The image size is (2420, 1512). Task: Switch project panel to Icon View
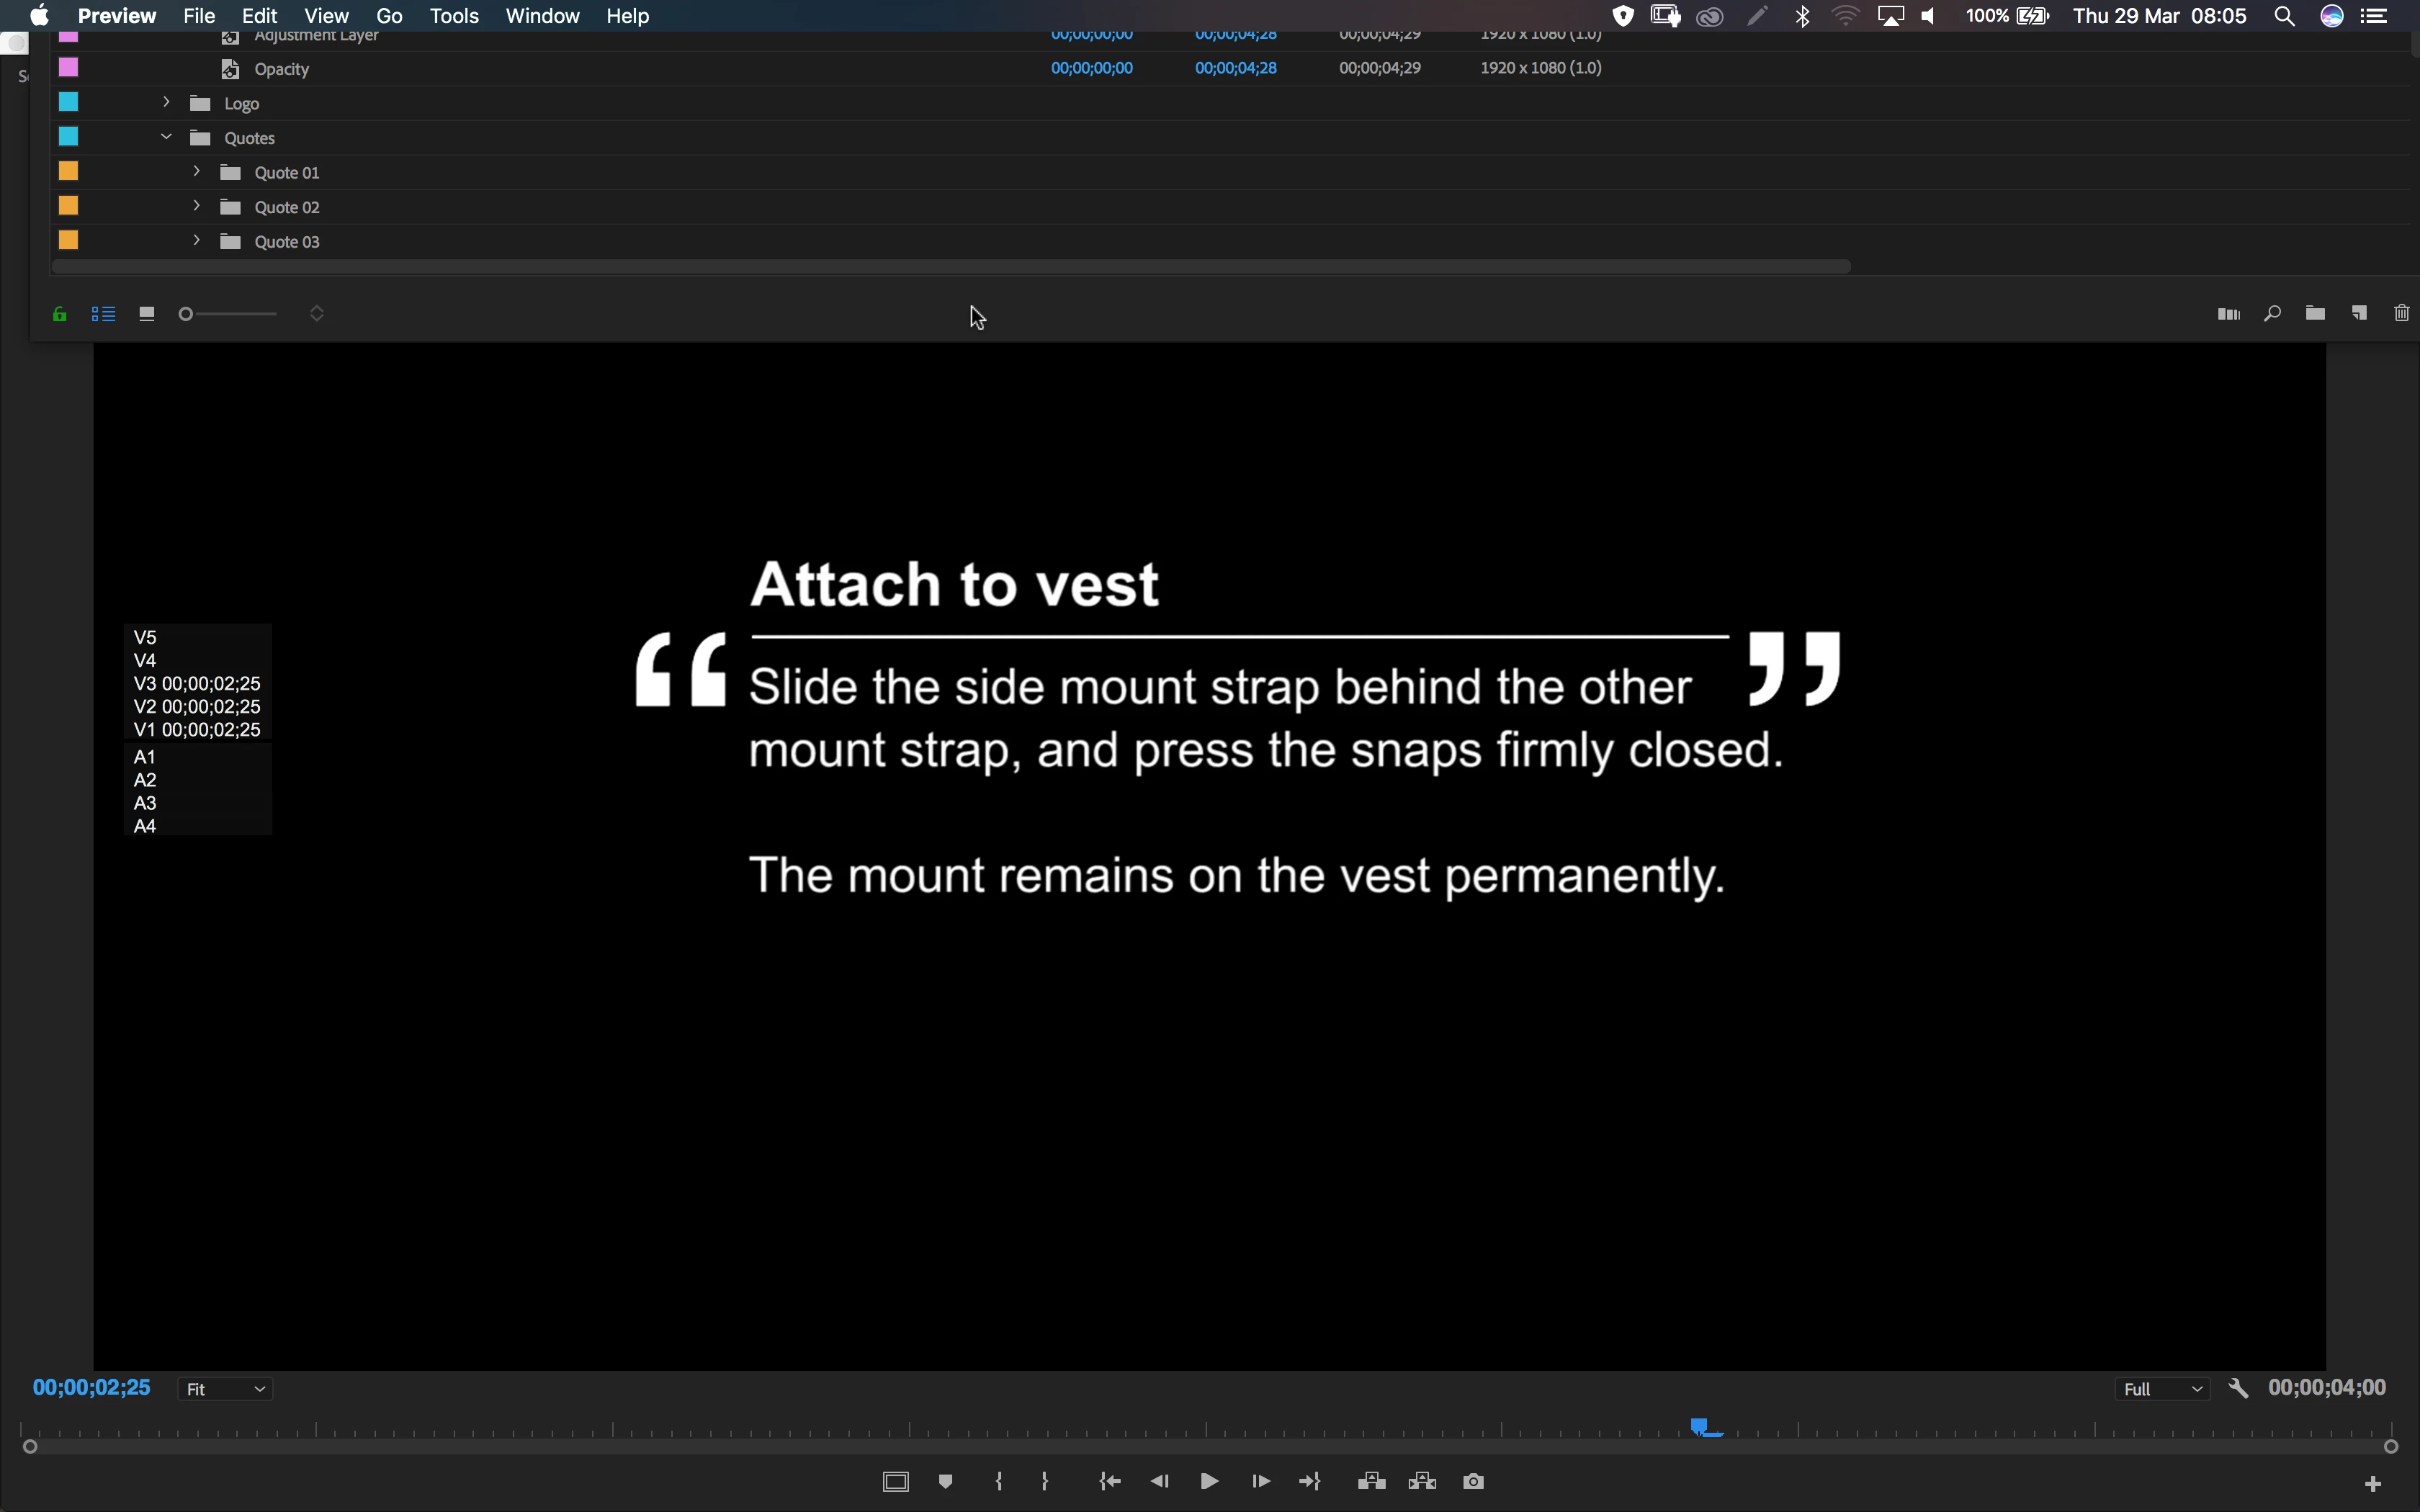(147, 314)
